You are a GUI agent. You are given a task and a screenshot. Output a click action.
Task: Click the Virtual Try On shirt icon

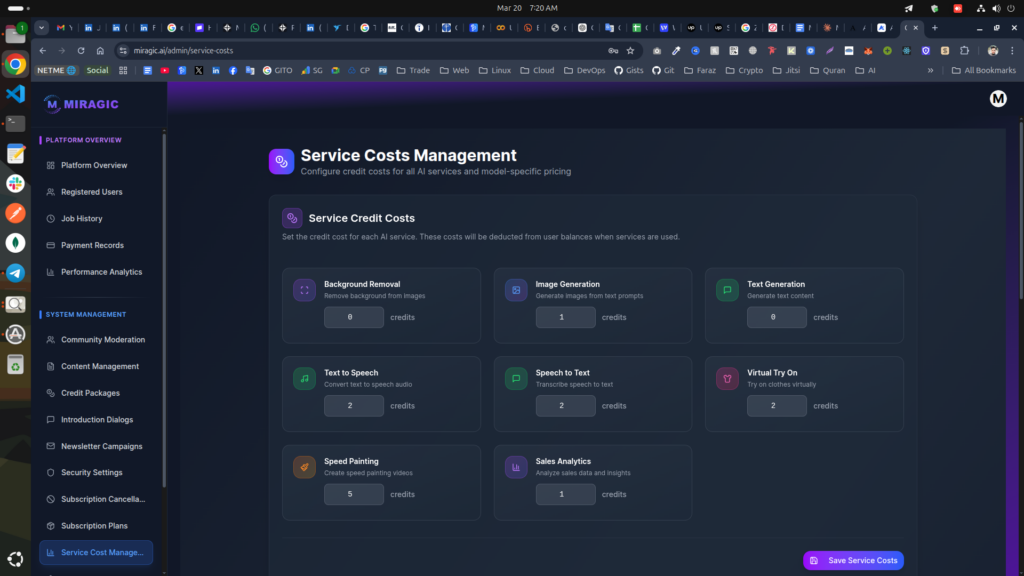point(727,379)
